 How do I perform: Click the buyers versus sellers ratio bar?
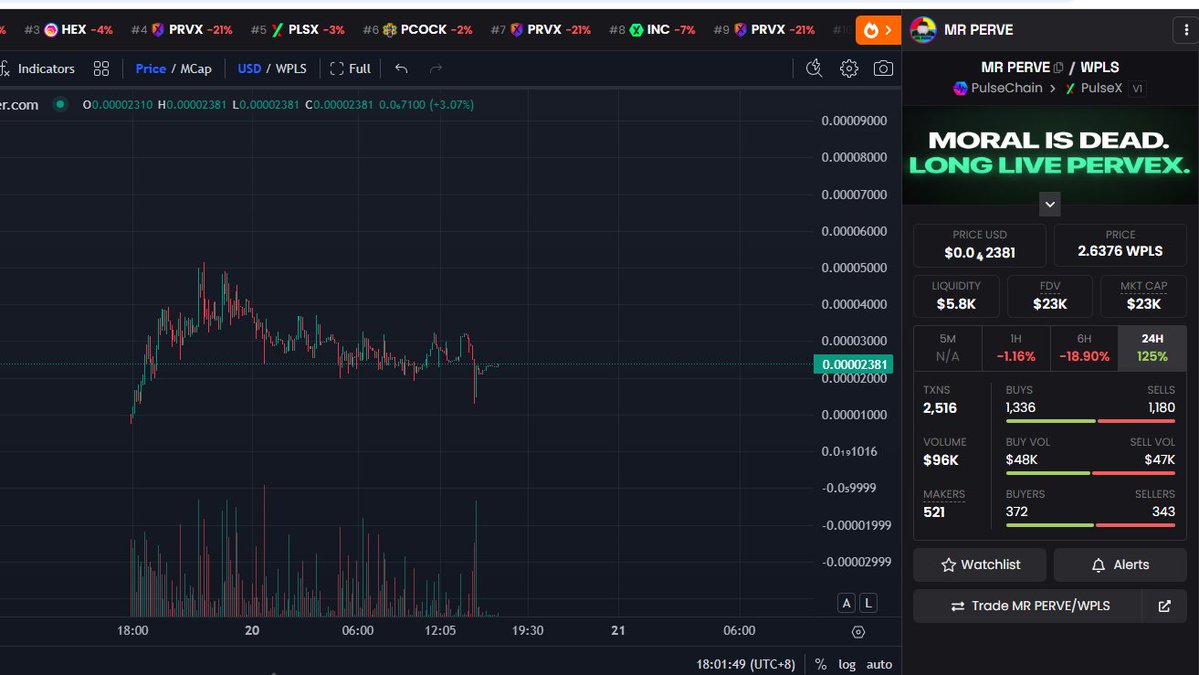click(x=1090, y=525)
